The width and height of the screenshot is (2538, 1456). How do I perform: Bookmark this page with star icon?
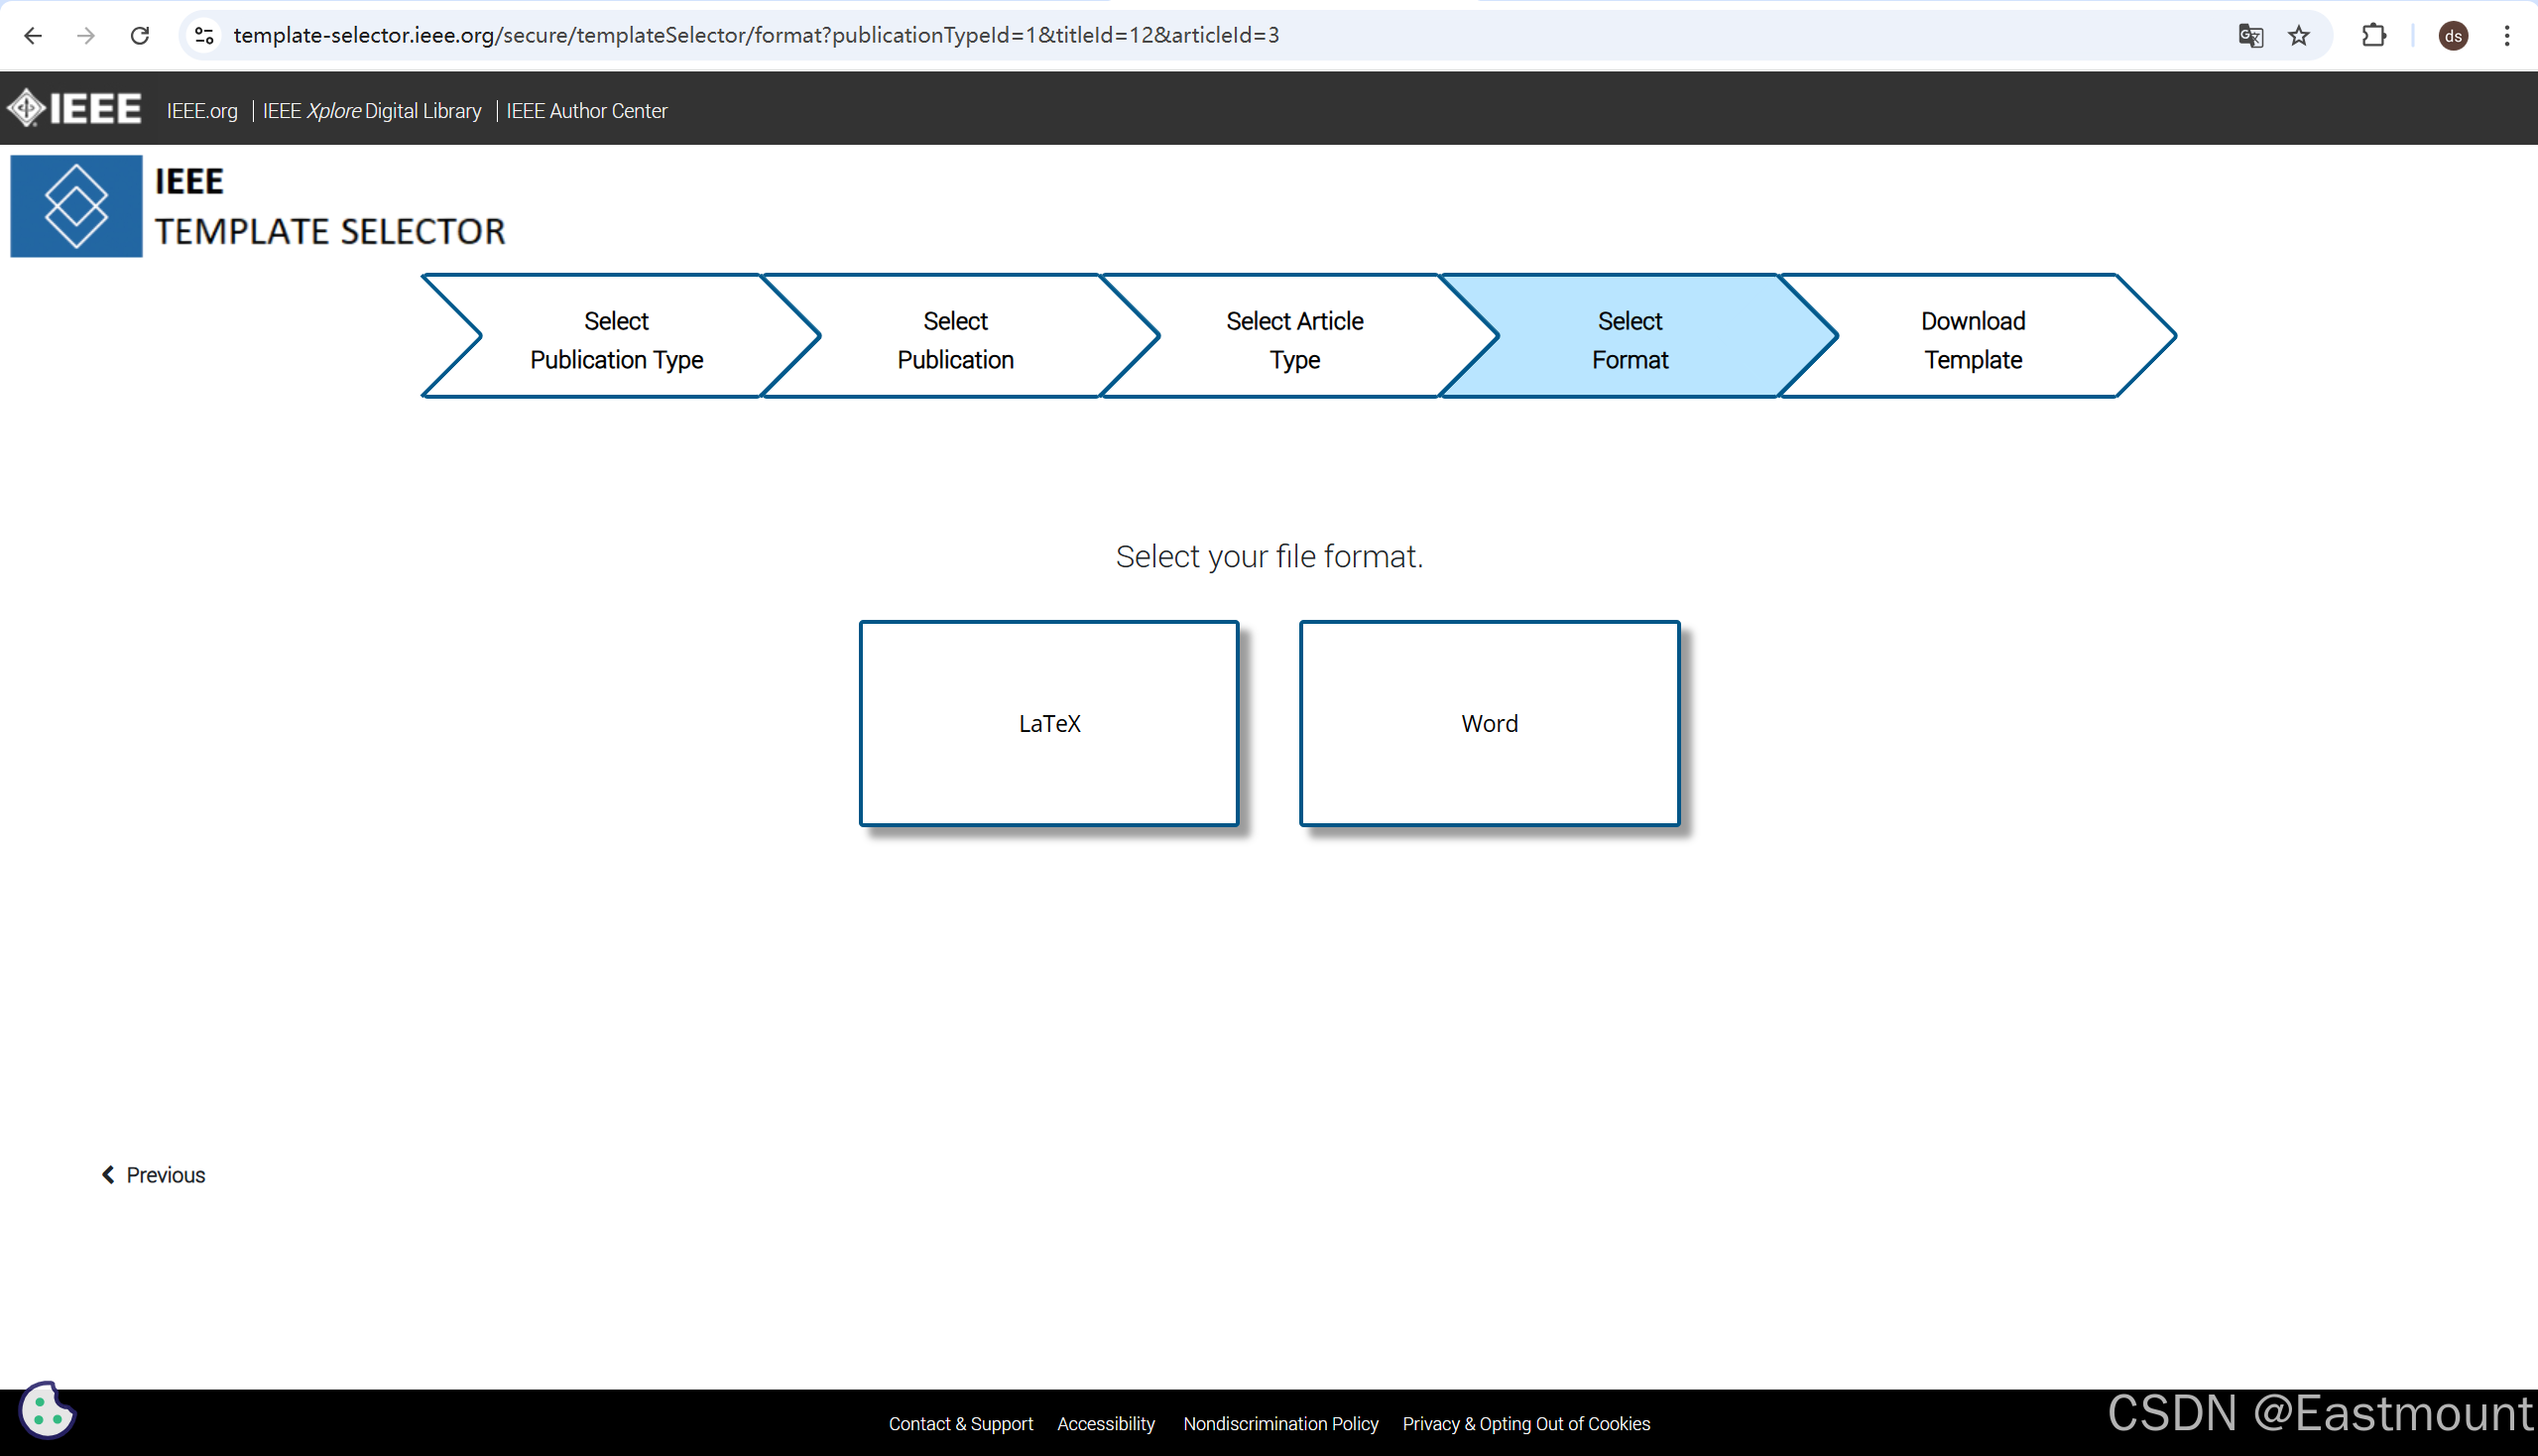[2299, 36]
